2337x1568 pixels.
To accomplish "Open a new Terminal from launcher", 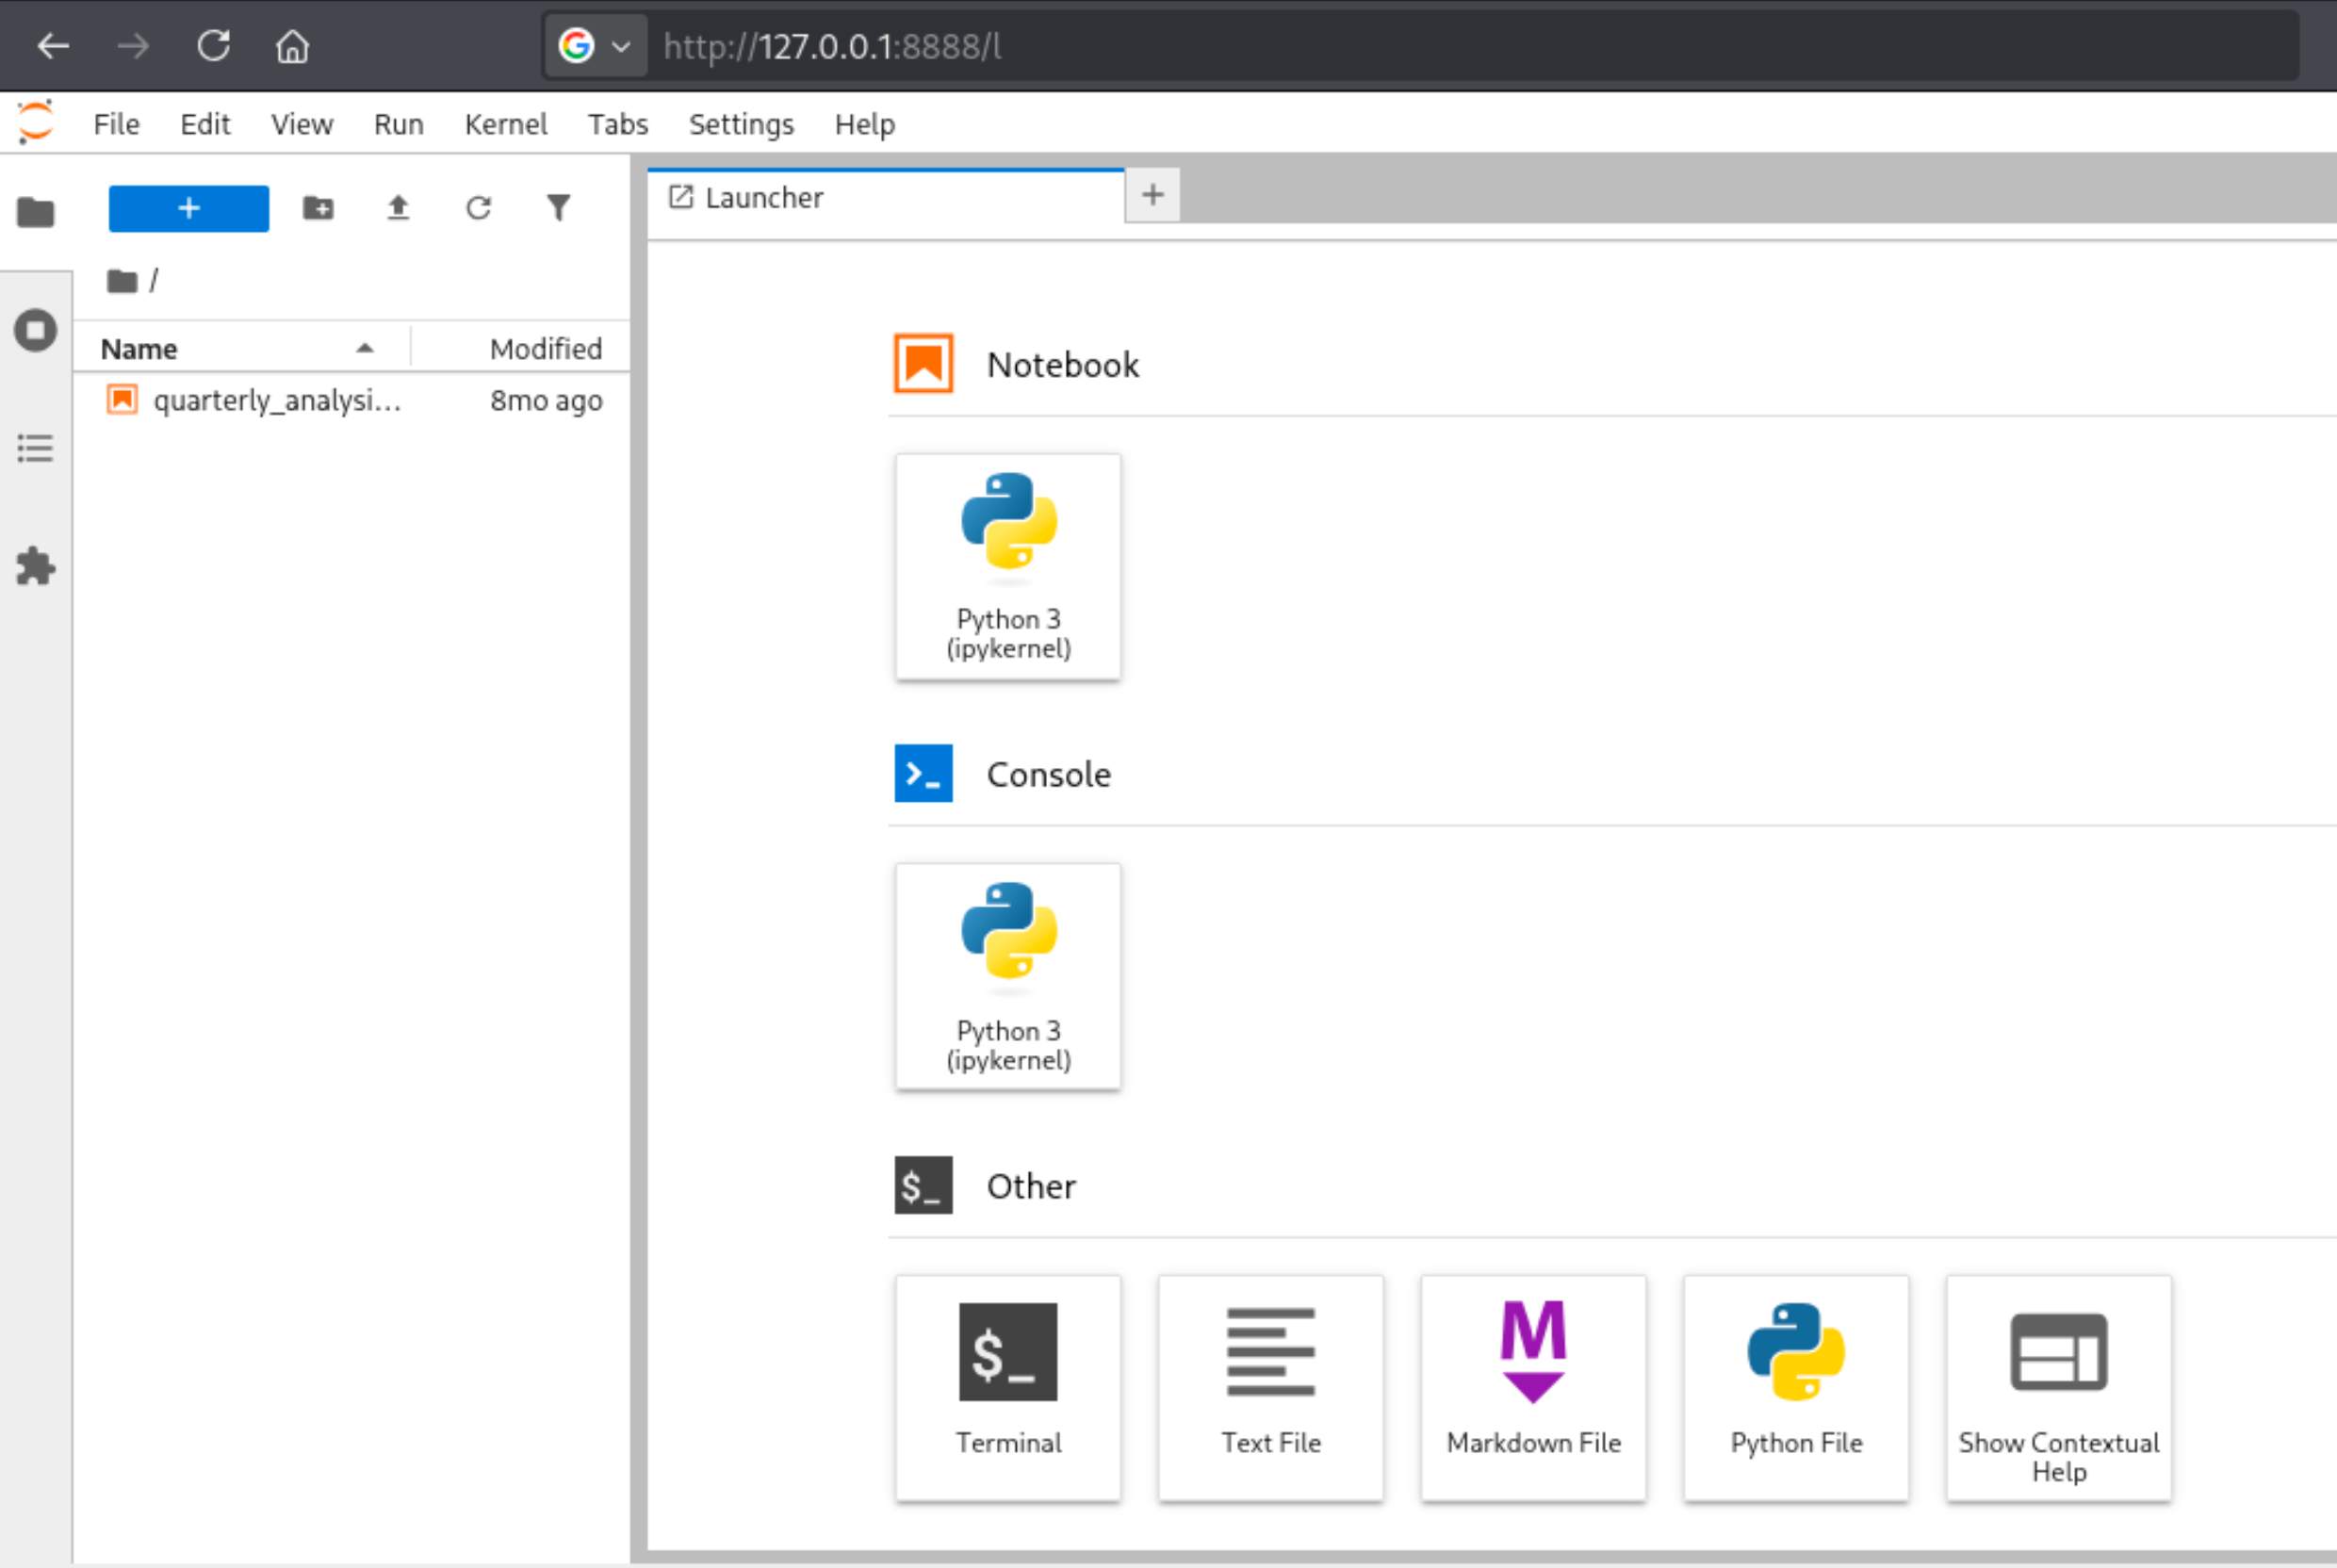I will click(x=1008, y=1388).
